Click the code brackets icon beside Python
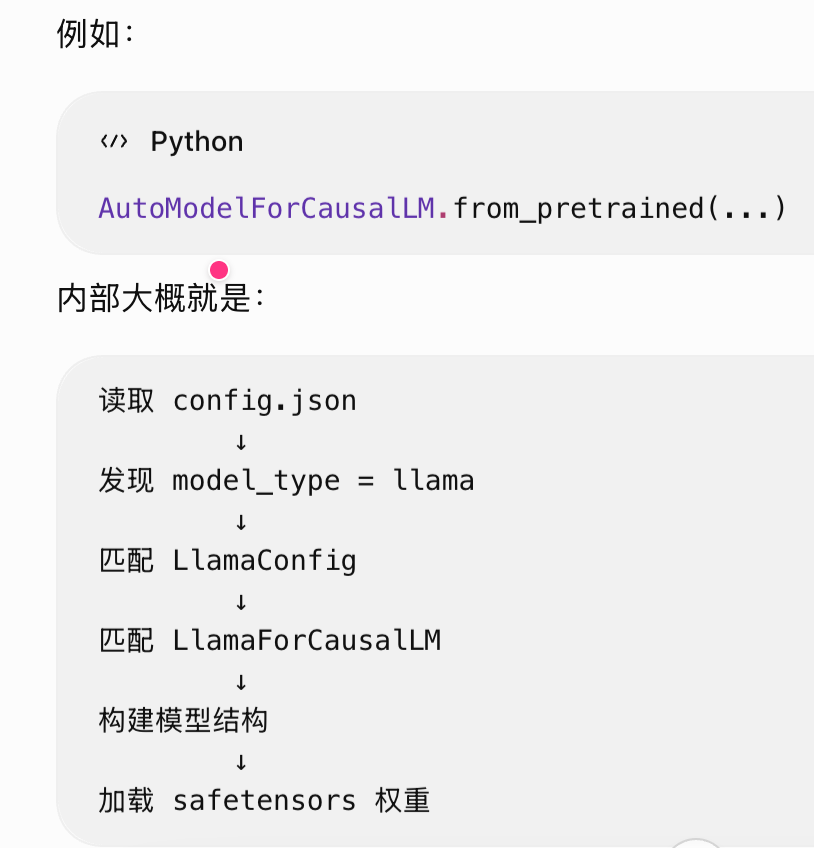 coord(114,142)
